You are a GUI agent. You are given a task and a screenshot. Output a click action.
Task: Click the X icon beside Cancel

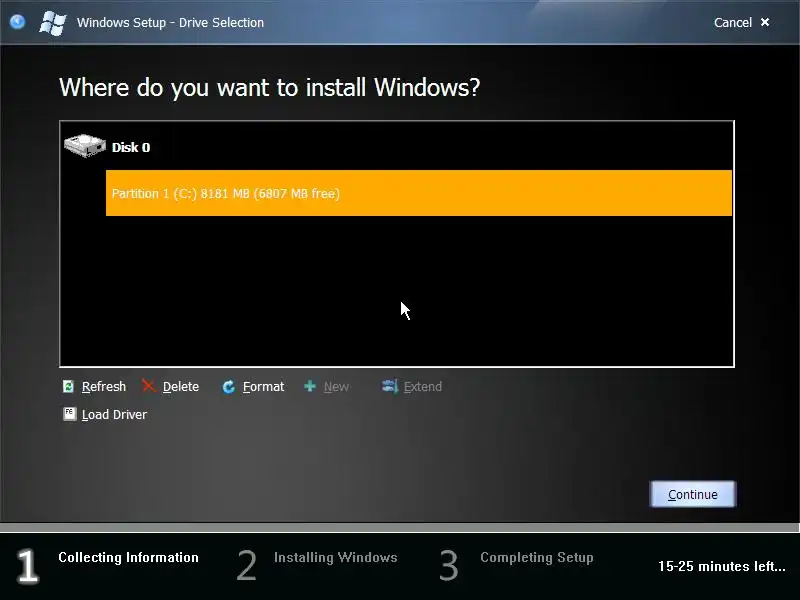click(x=765, y=22)
